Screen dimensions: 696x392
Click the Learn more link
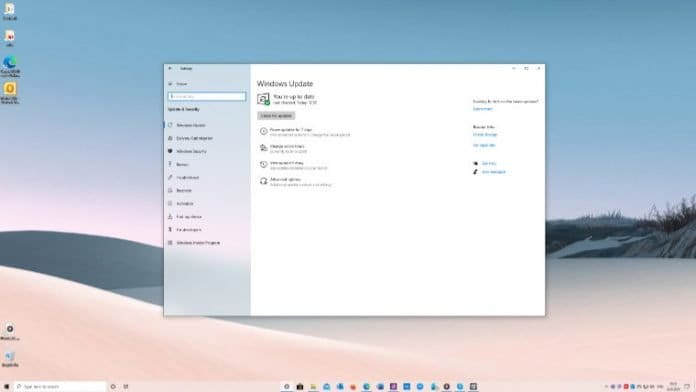pos(482,109)
